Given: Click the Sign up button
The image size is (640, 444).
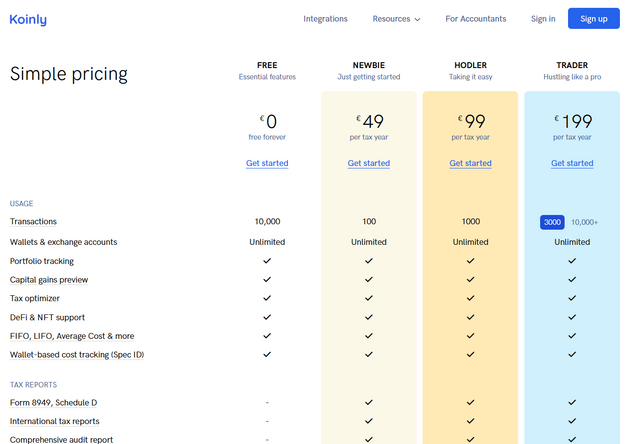Looking at the screenshot, I should click(x=593, y=18).
